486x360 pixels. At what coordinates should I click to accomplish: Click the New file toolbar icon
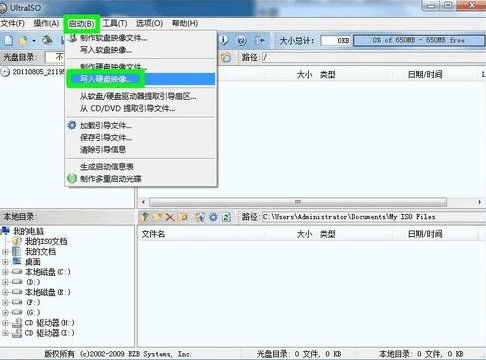9,40
